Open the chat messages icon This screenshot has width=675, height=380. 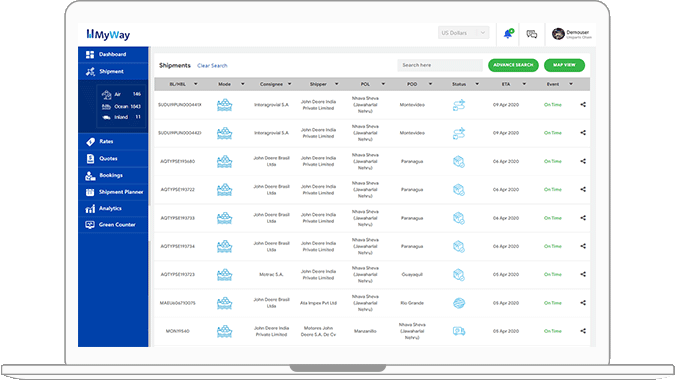532,34
